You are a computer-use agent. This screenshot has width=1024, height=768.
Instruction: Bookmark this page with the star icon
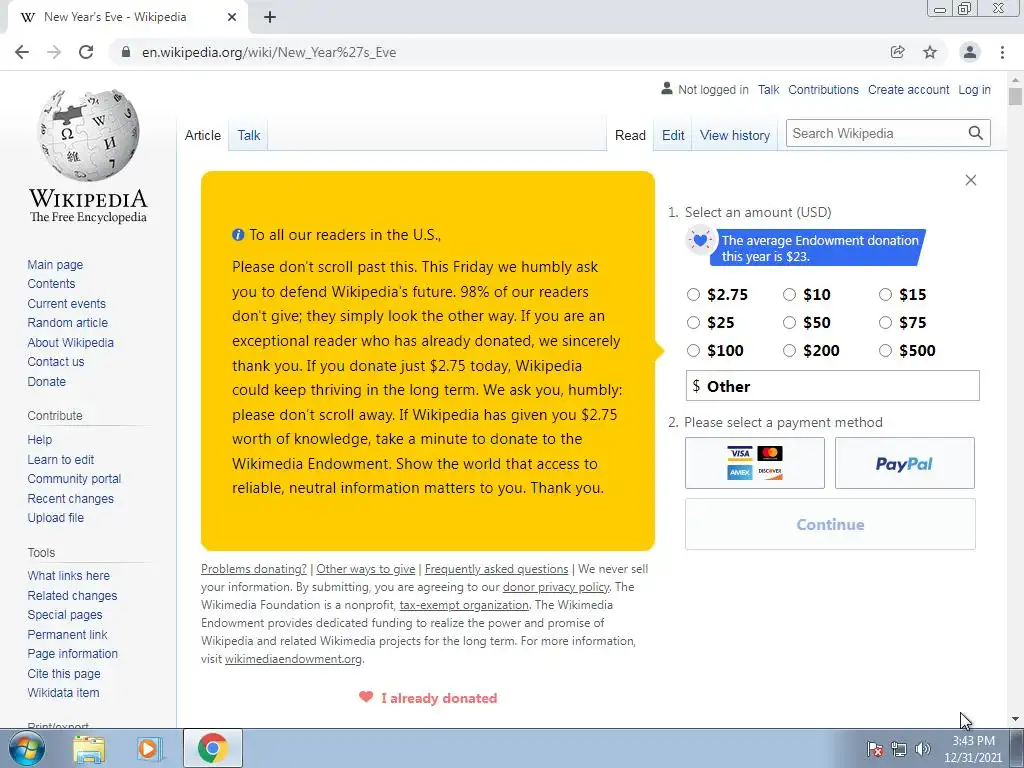tap(930, 52)
